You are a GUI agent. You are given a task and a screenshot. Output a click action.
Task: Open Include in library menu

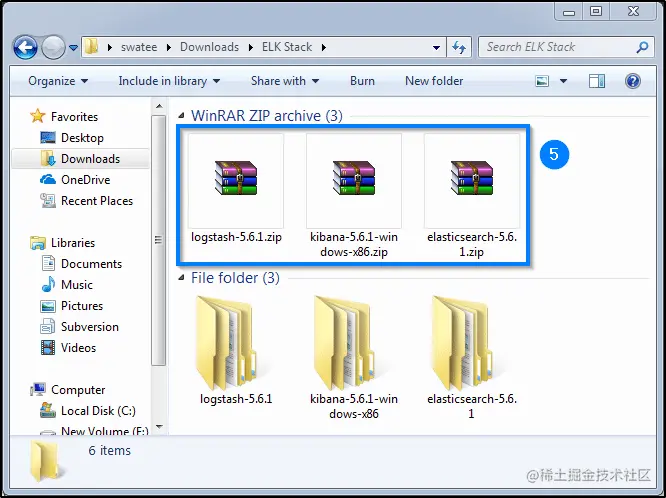pyautogui.click(x=169, y=81)
